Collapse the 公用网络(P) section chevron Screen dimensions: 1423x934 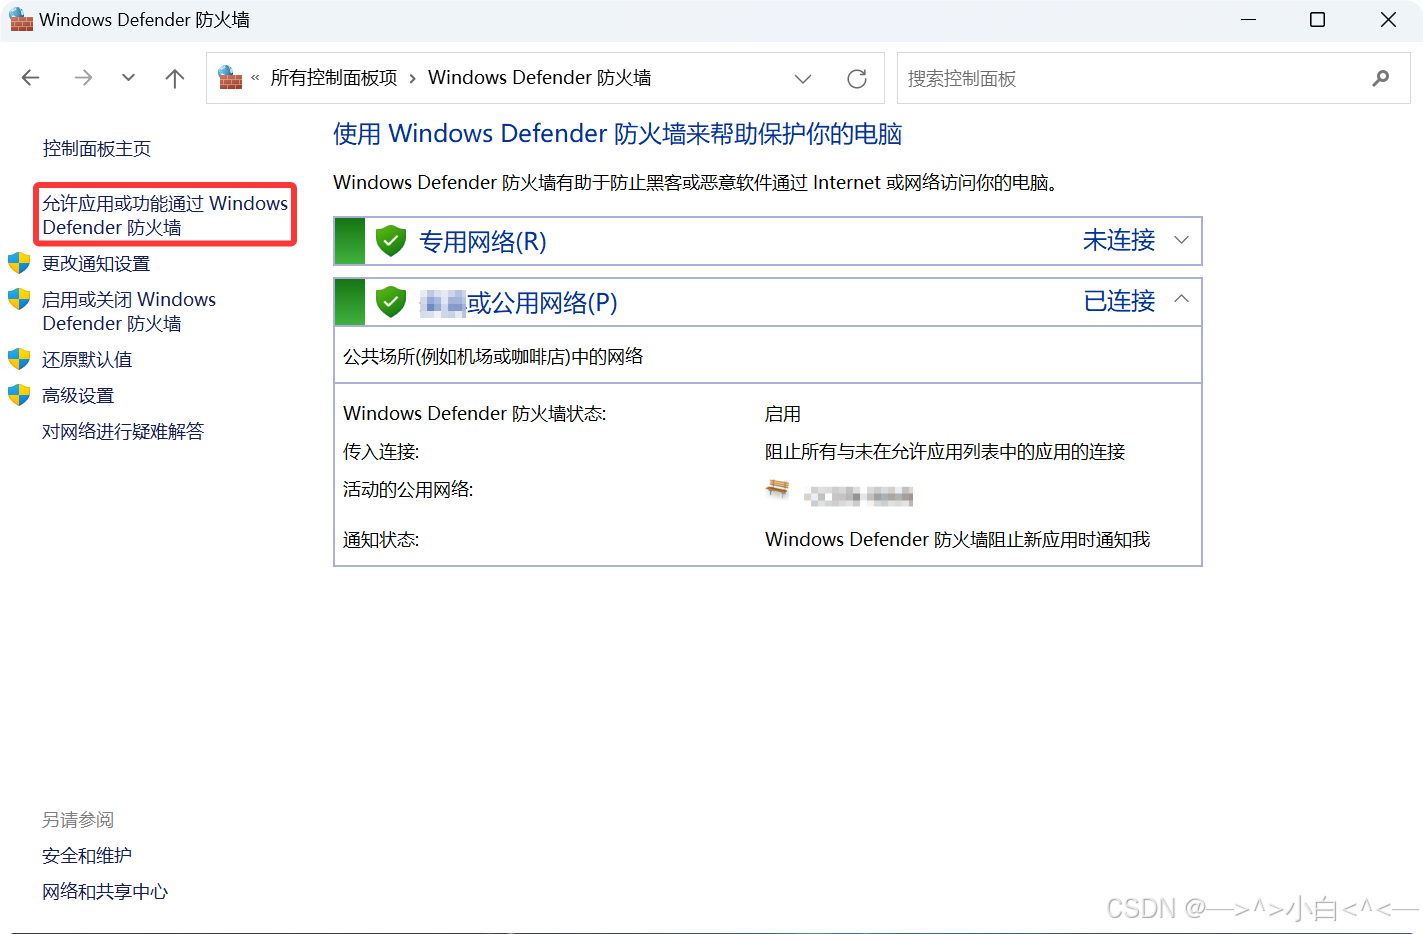point(1181,299)
